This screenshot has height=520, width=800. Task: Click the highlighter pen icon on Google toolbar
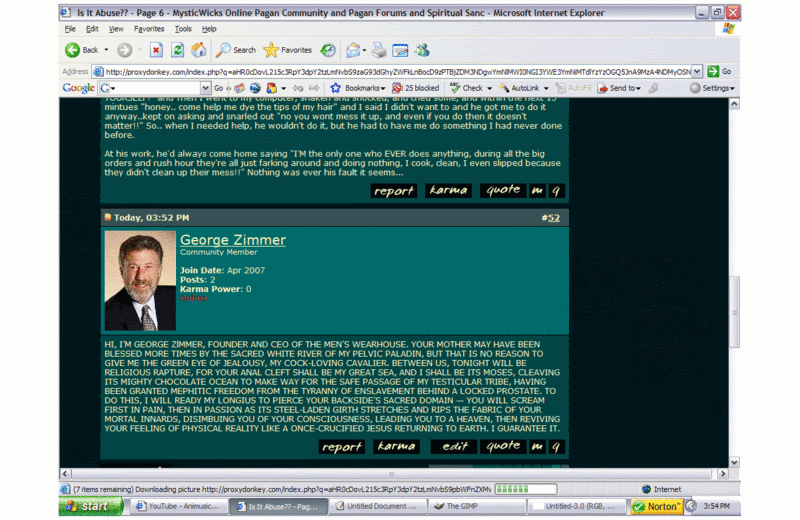point(654,88)
